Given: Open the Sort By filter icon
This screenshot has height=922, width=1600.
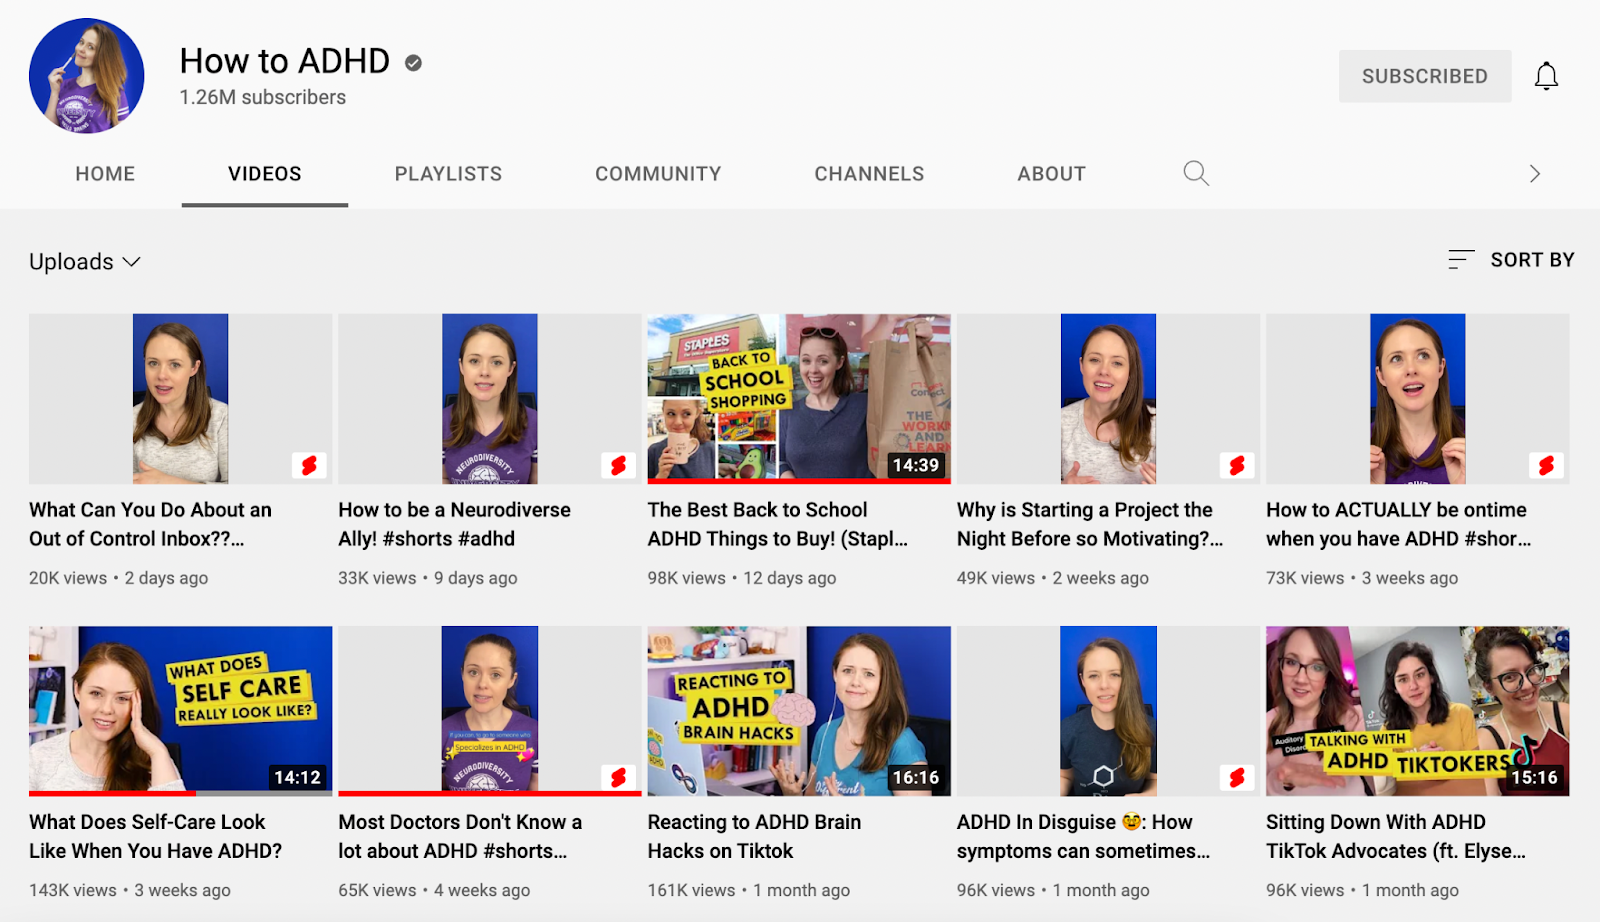Looking at the screenshot, I should [x=1461, y=260].
